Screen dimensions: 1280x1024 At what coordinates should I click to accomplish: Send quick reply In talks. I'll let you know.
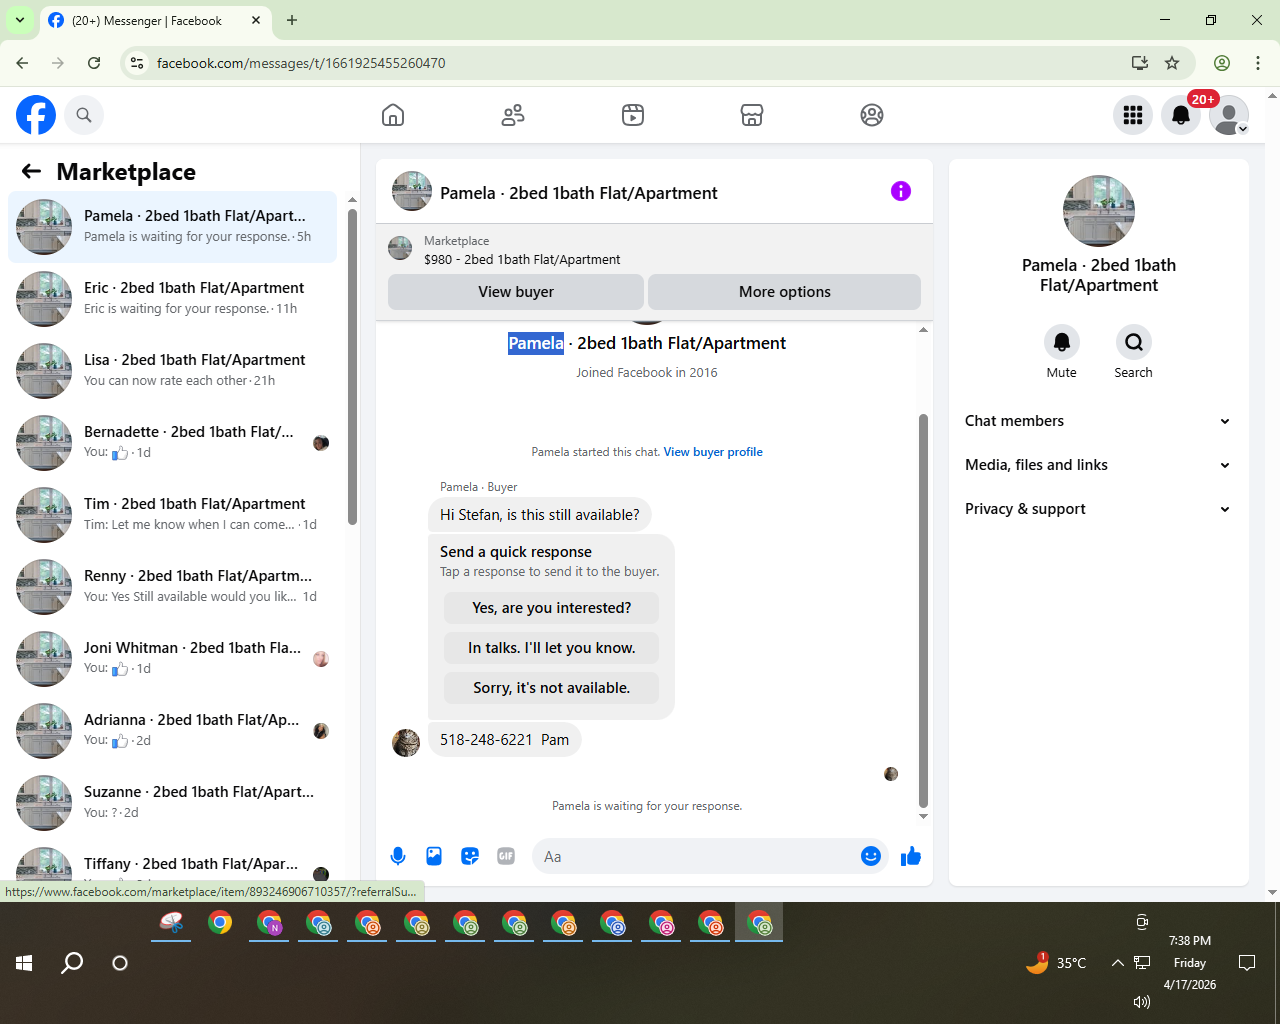click(x=551, y=648)
